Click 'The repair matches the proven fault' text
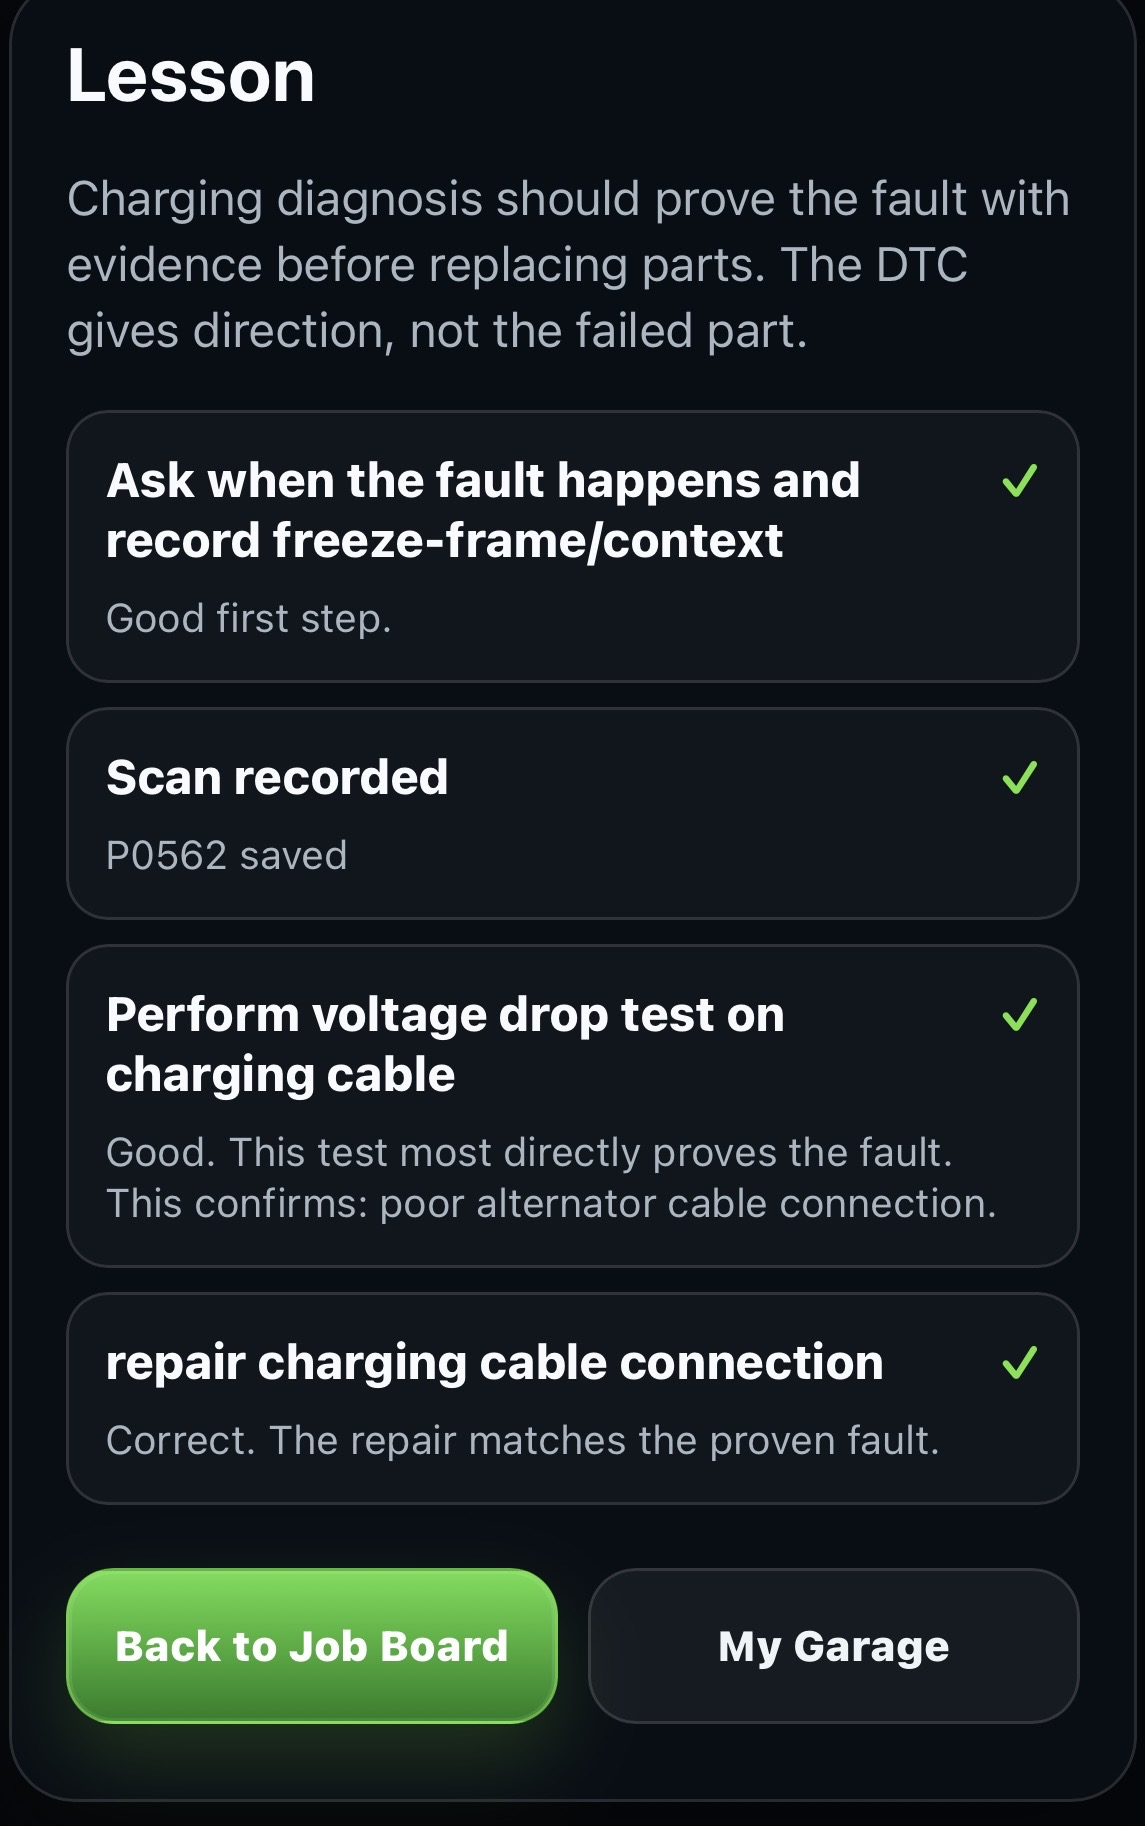Image resolution: width=1145 pixels, height=1826 pixels. click(605, 1441)
